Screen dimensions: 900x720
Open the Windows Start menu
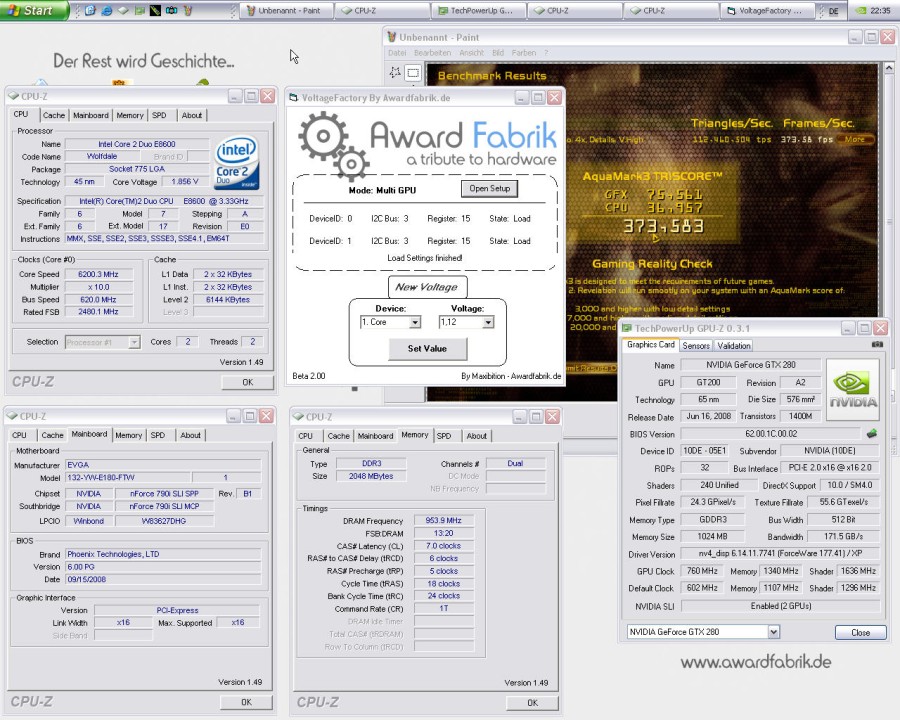34,10
